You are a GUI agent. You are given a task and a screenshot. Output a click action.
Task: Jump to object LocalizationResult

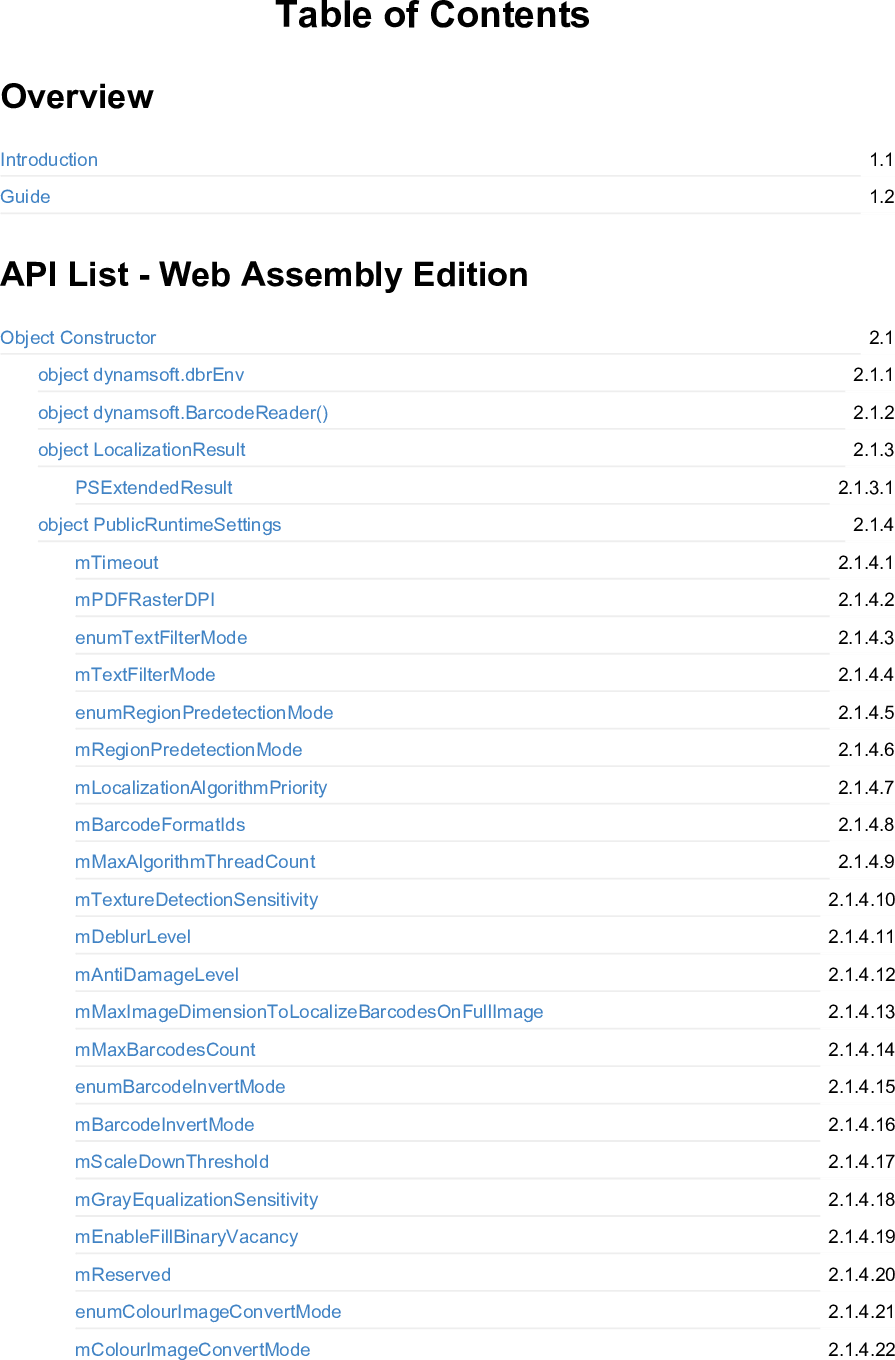point(142,450)
